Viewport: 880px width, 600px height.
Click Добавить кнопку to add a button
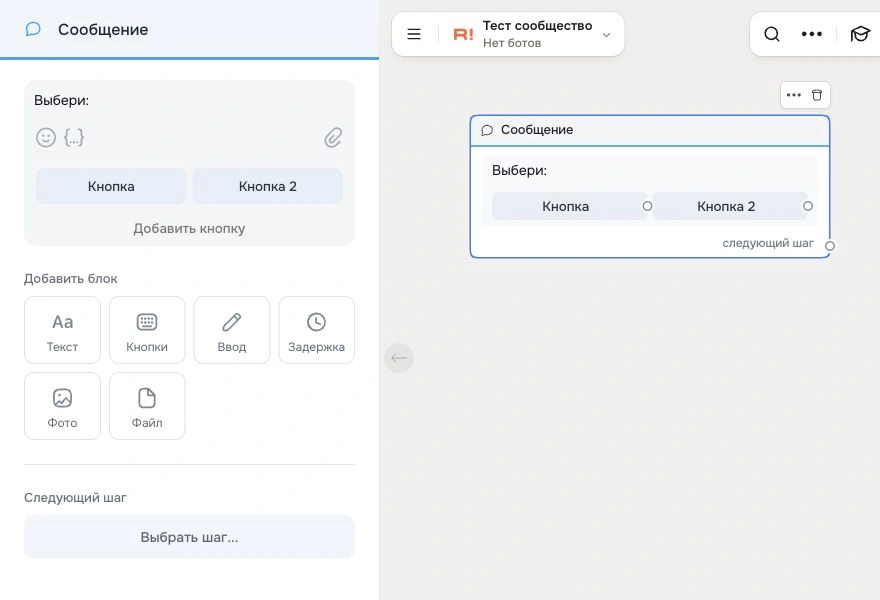pos(189,228)
